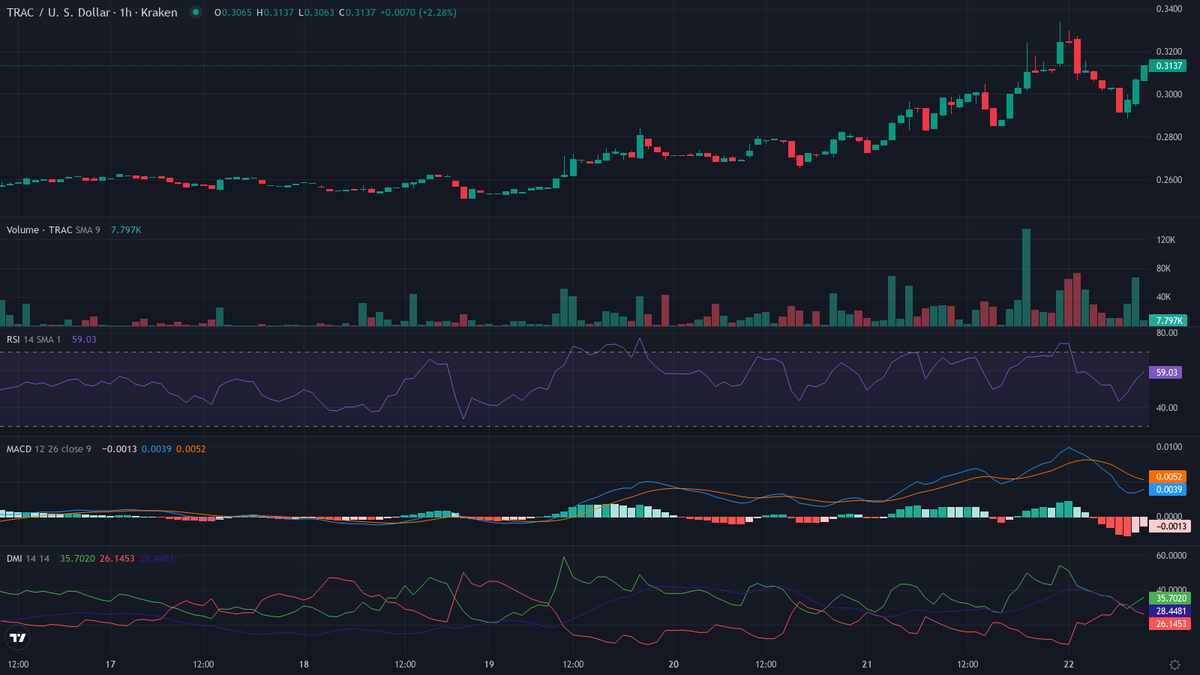Click the 60.0000 DMI axis label
Viewport: 1200px width, 675px height.
click(x=1170, y=555)
